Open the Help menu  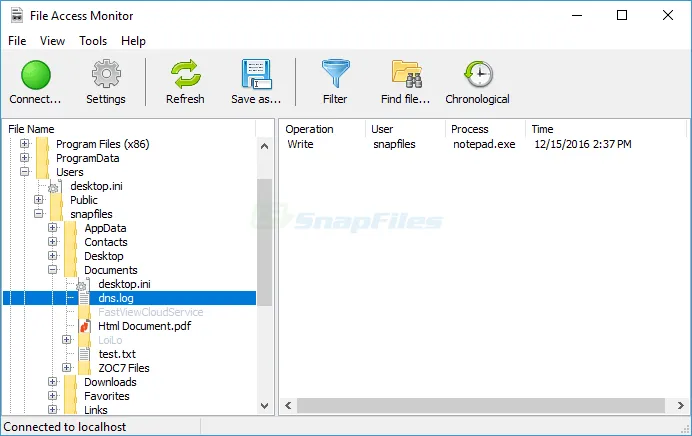133,41
